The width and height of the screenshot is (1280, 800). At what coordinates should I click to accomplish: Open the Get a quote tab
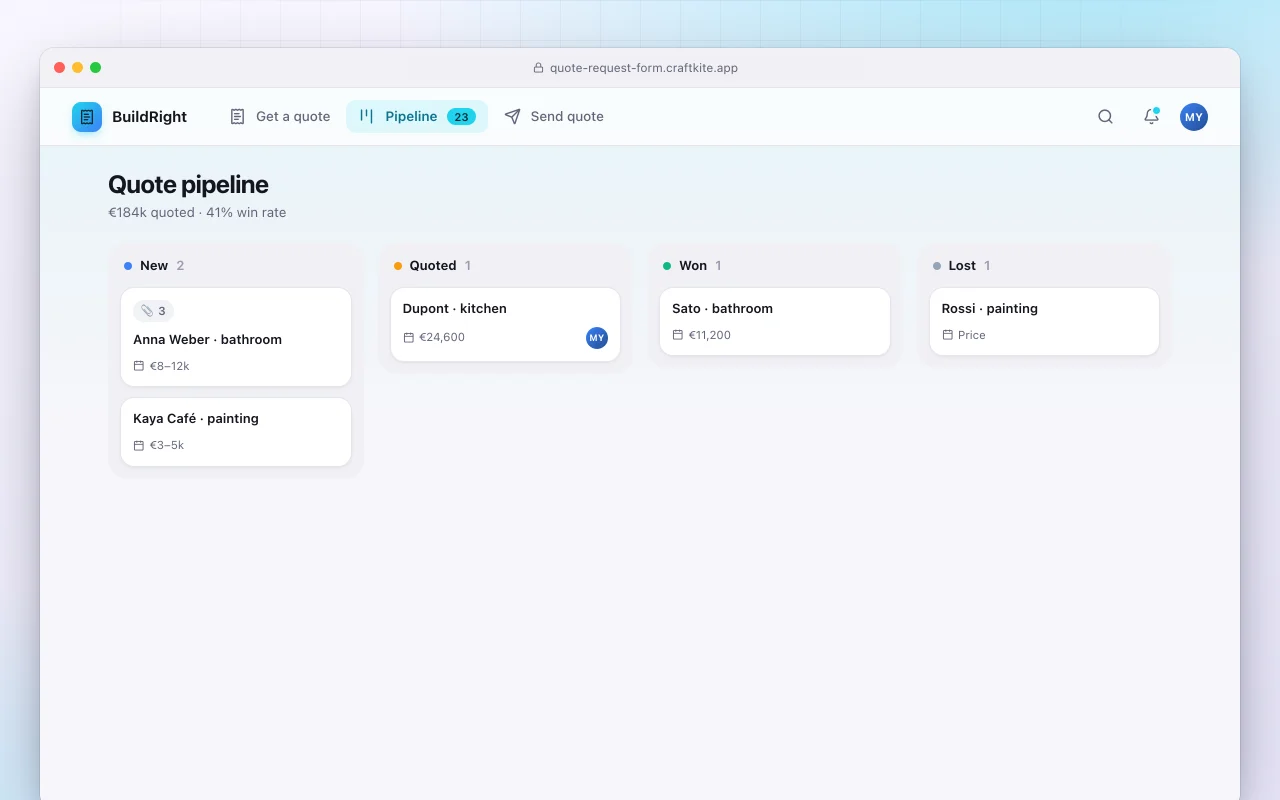280,117
